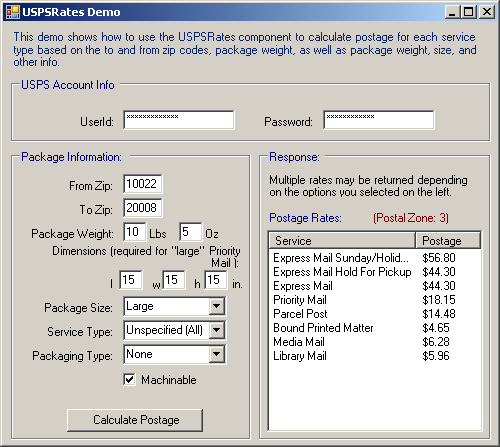Viewport: 500px width, 447px height.
Task: Sort by the Postage column header
Action: (x=448, y=241)
